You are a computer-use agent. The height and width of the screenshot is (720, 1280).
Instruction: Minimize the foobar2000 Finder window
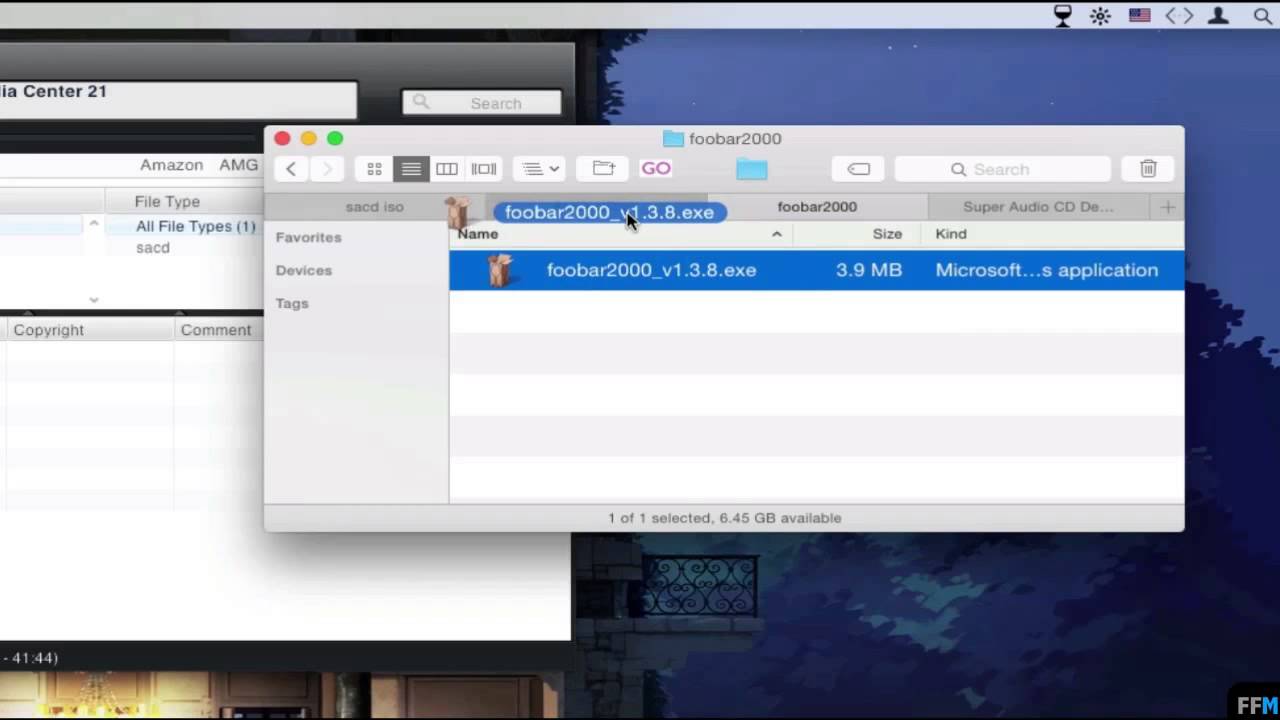click(308, 139)
